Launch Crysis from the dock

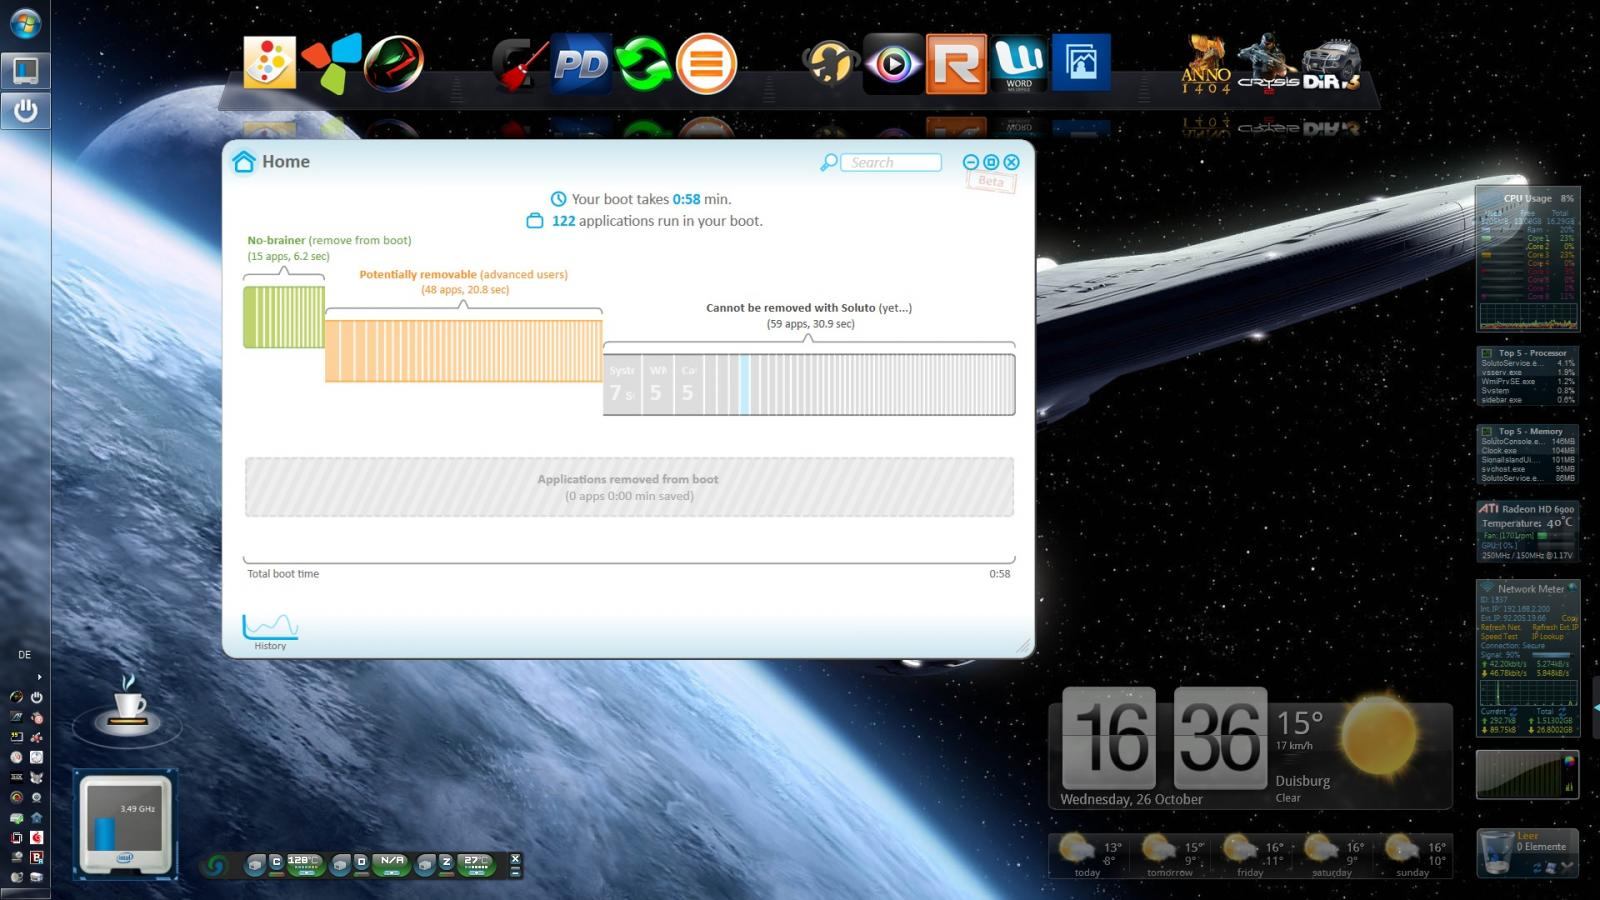(1268, 63)
